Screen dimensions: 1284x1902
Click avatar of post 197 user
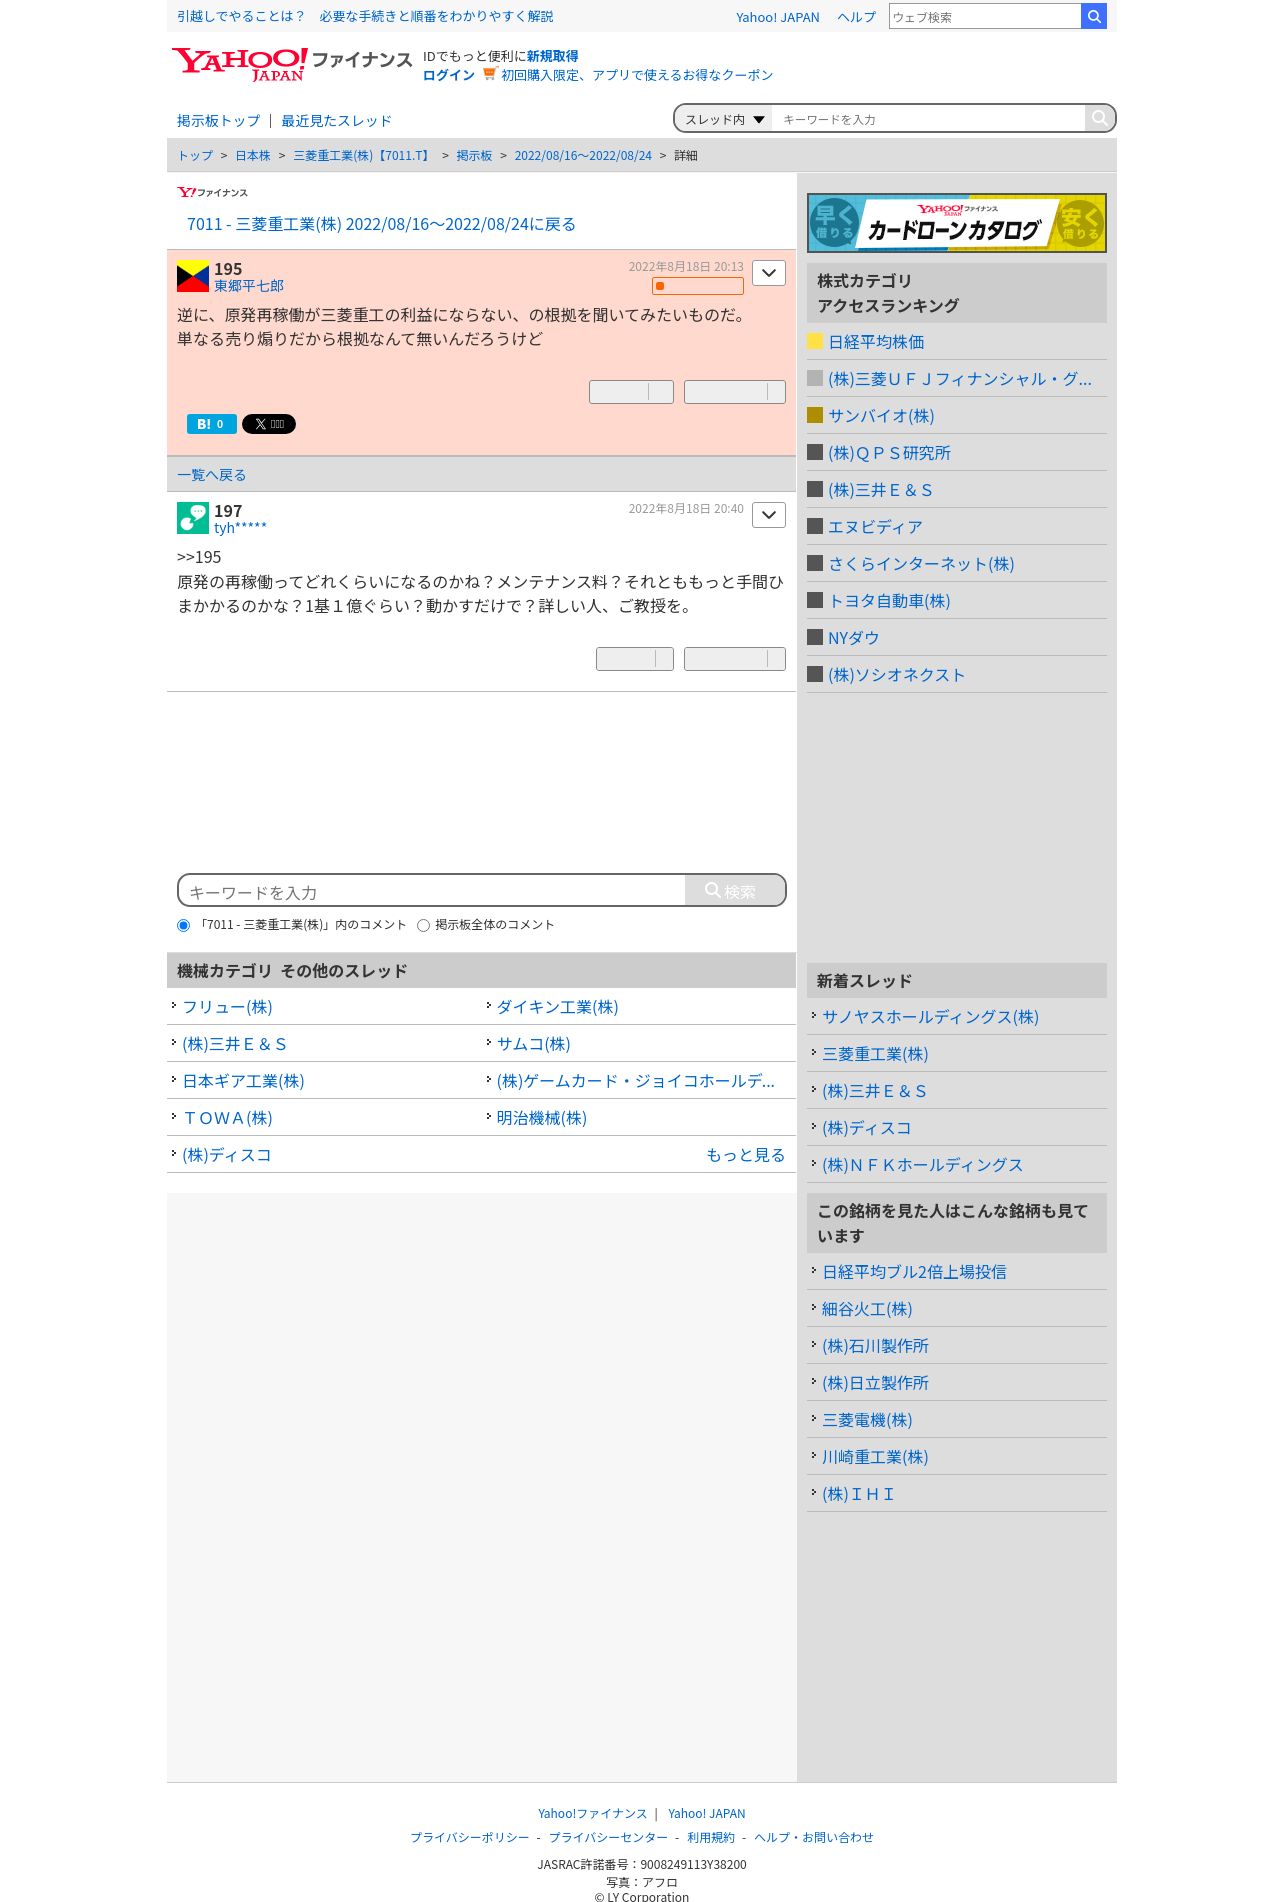[x=193, y=518]
